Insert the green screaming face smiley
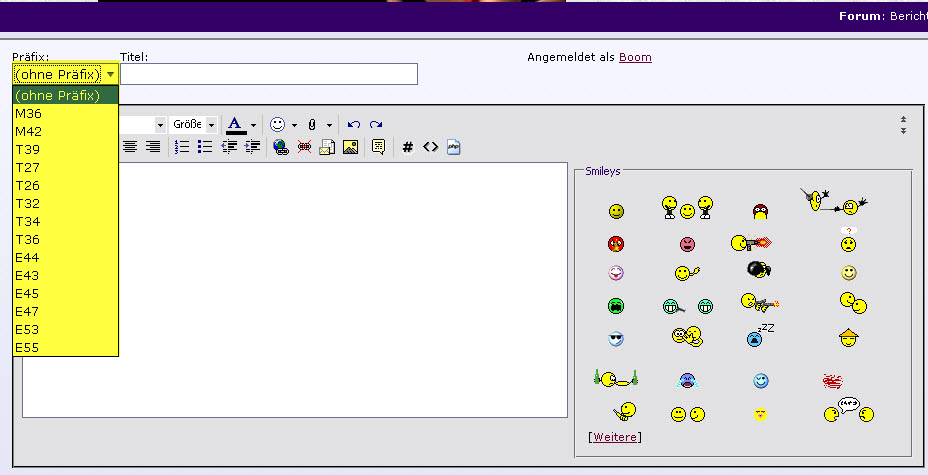The image size is (928, 475). 616,306
